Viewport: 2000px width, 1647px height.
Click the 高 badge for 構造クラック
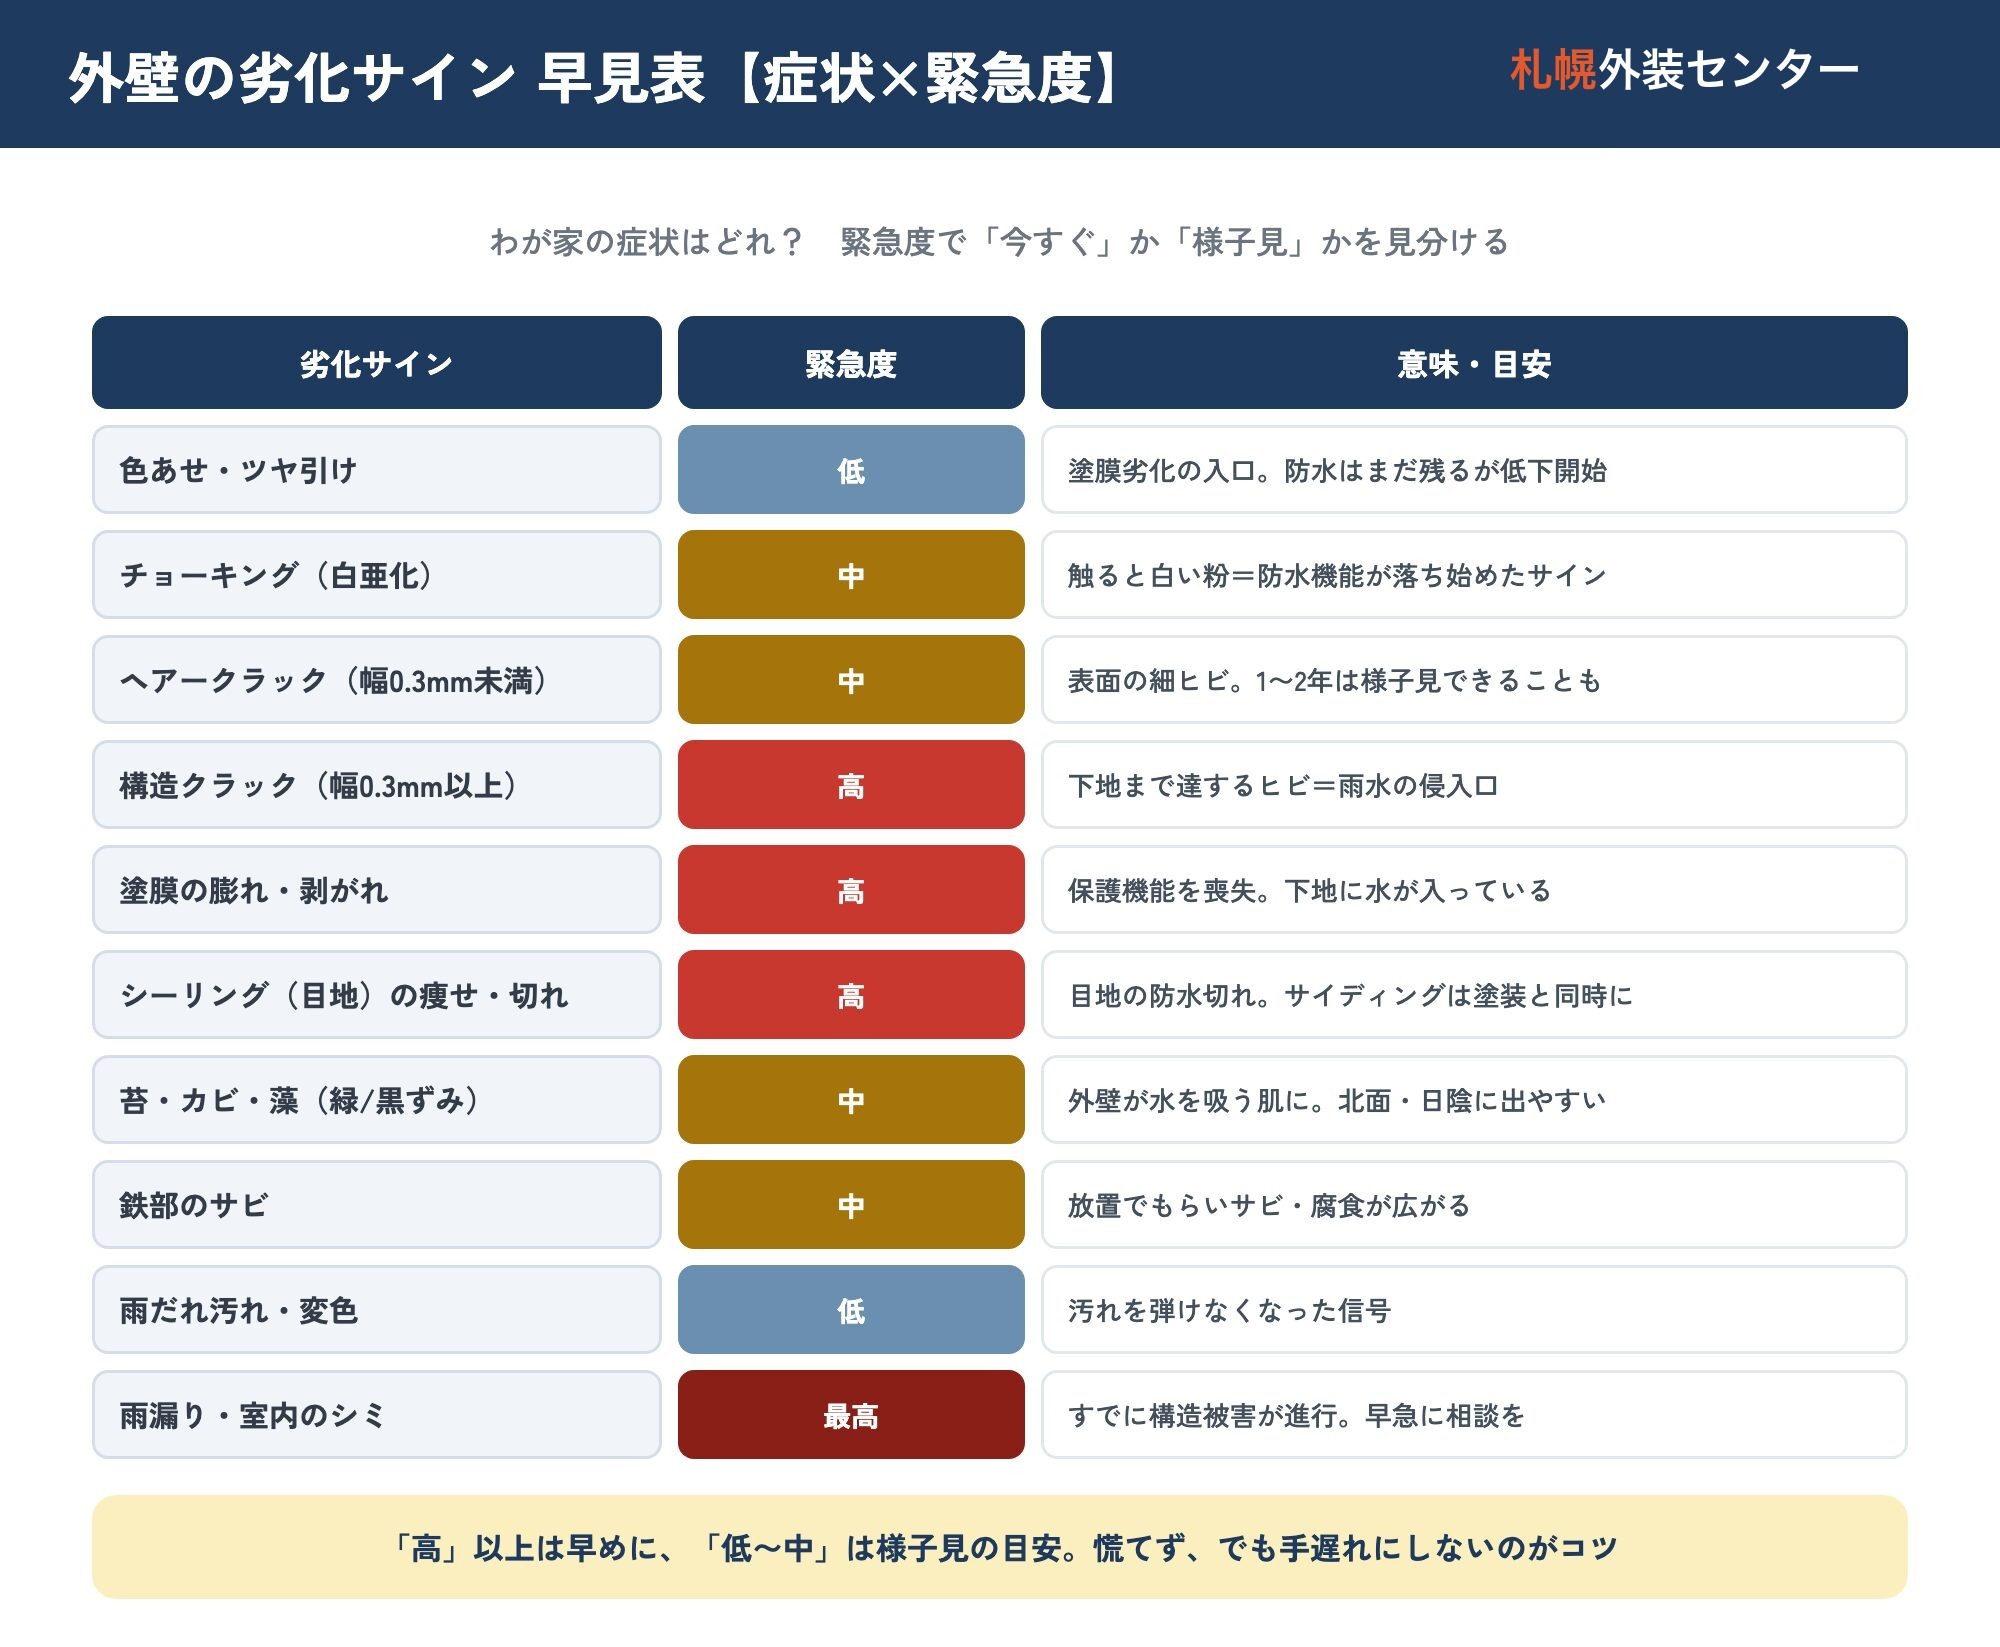(x=851, y=785)
